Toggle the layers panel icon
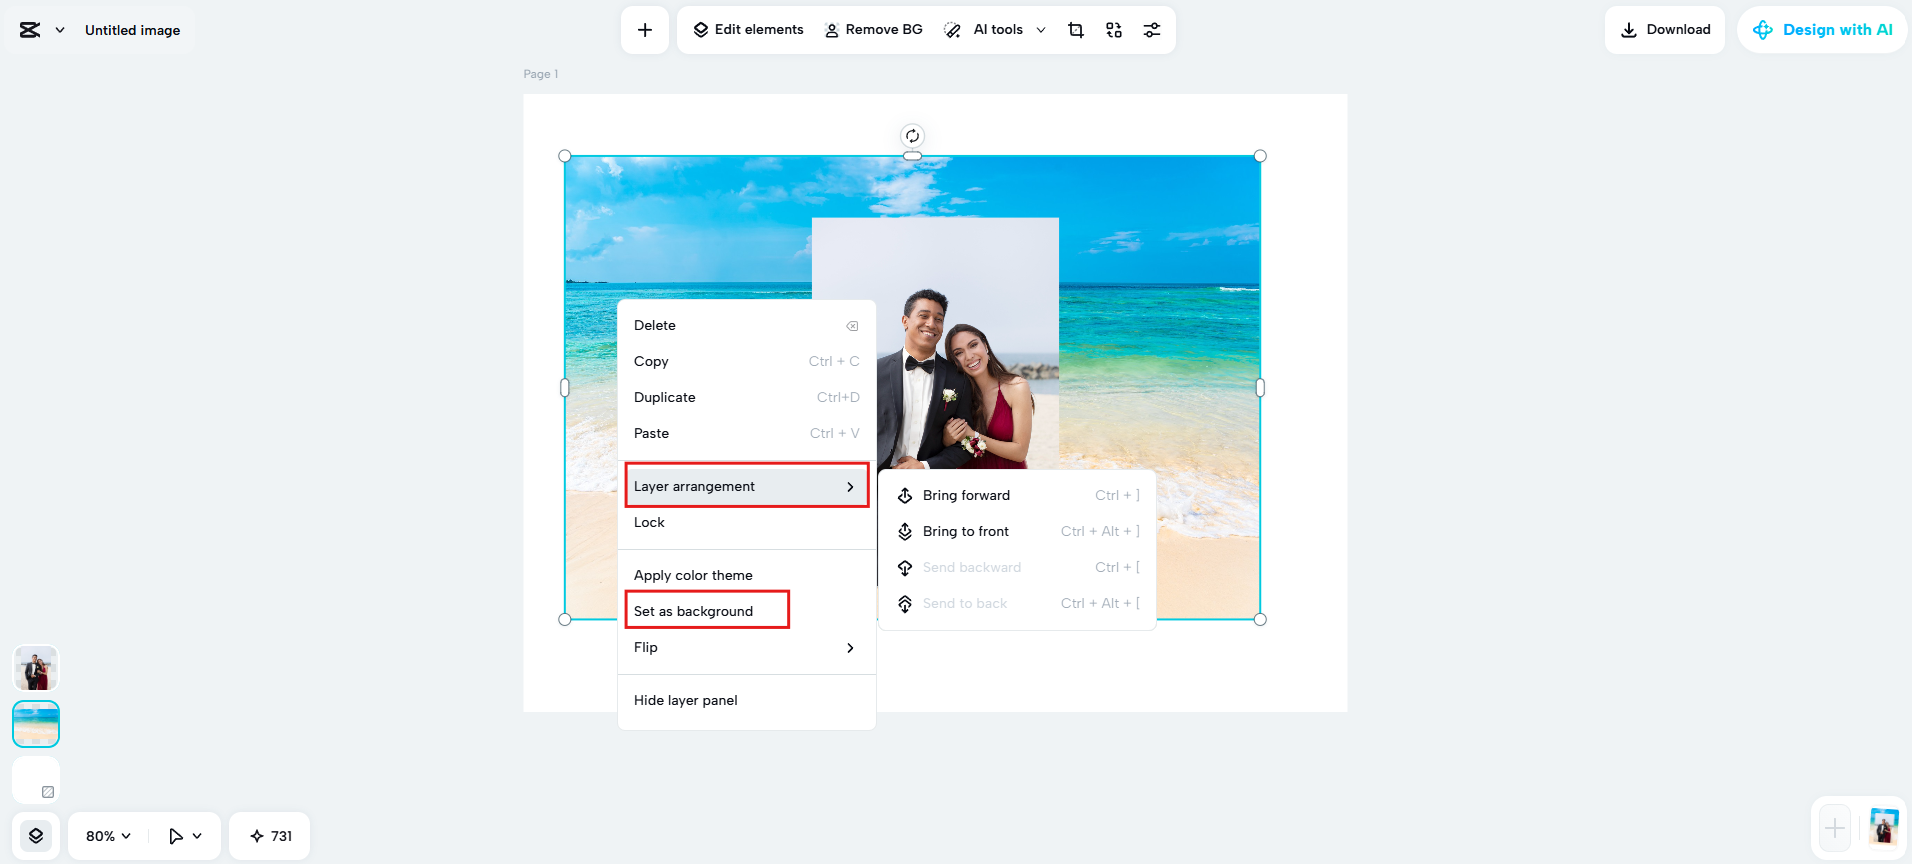 [x=36, y=836]
